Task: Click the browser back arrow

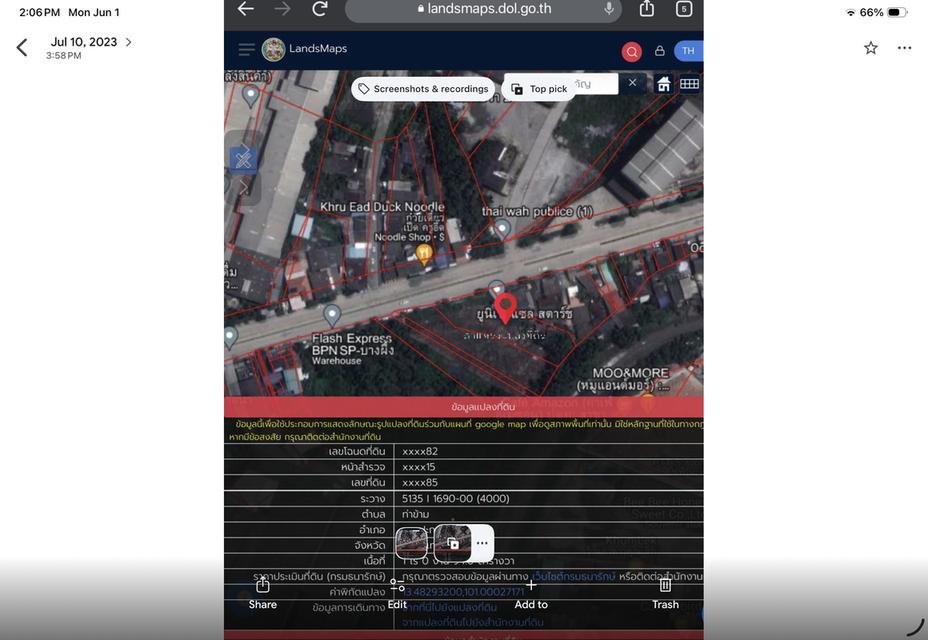Action: tap(246, 8)
